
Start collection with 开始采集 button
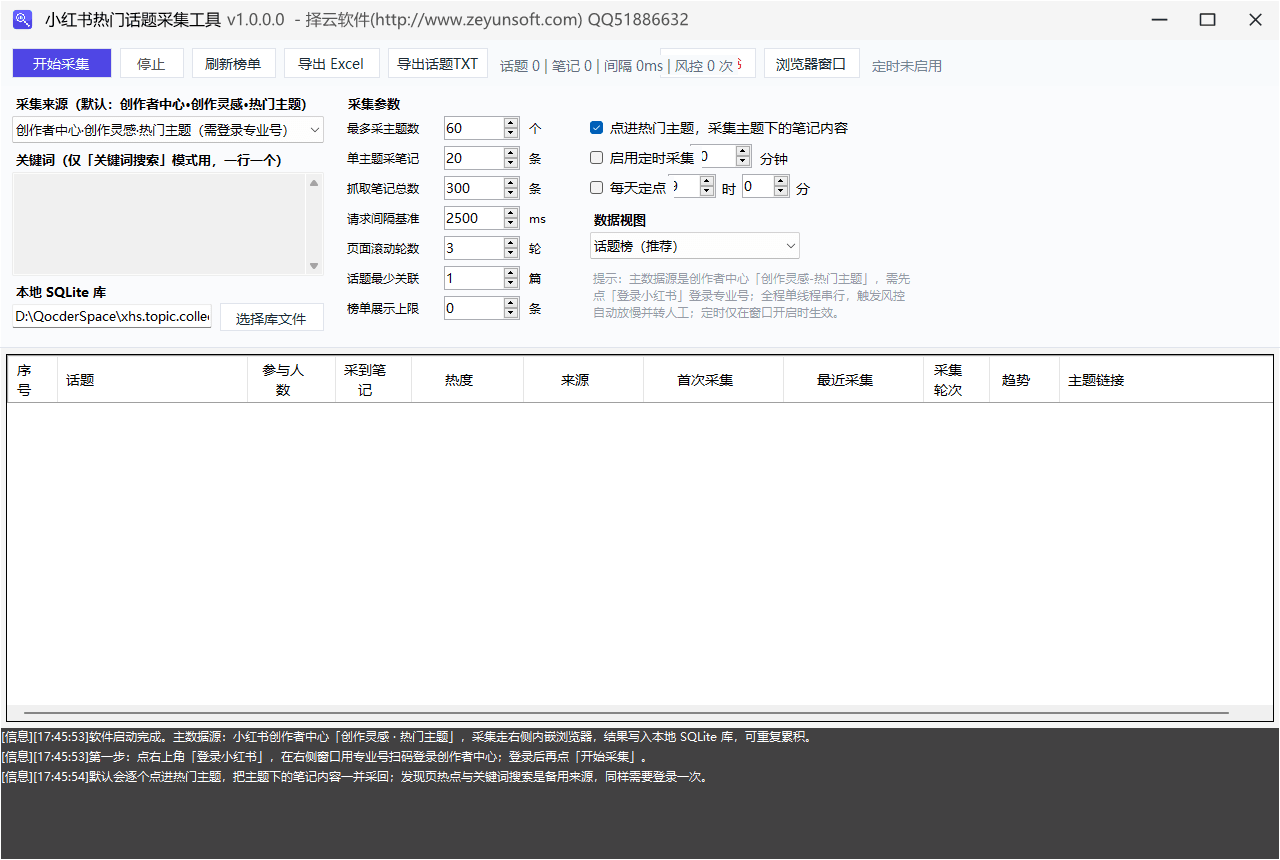point(62,64)
